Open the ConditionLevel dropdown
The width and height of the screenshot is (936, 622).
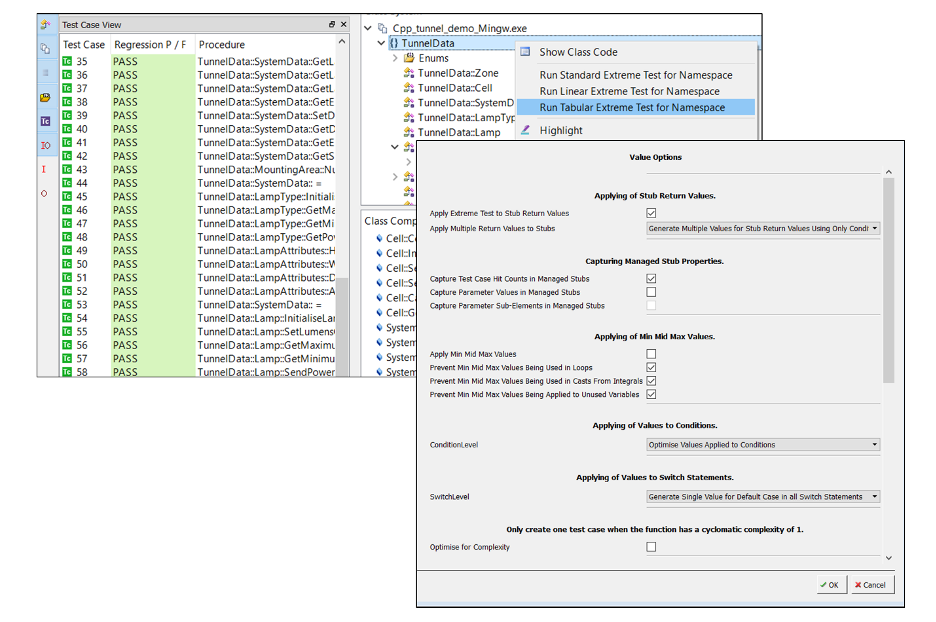click(x=762, y=444)
